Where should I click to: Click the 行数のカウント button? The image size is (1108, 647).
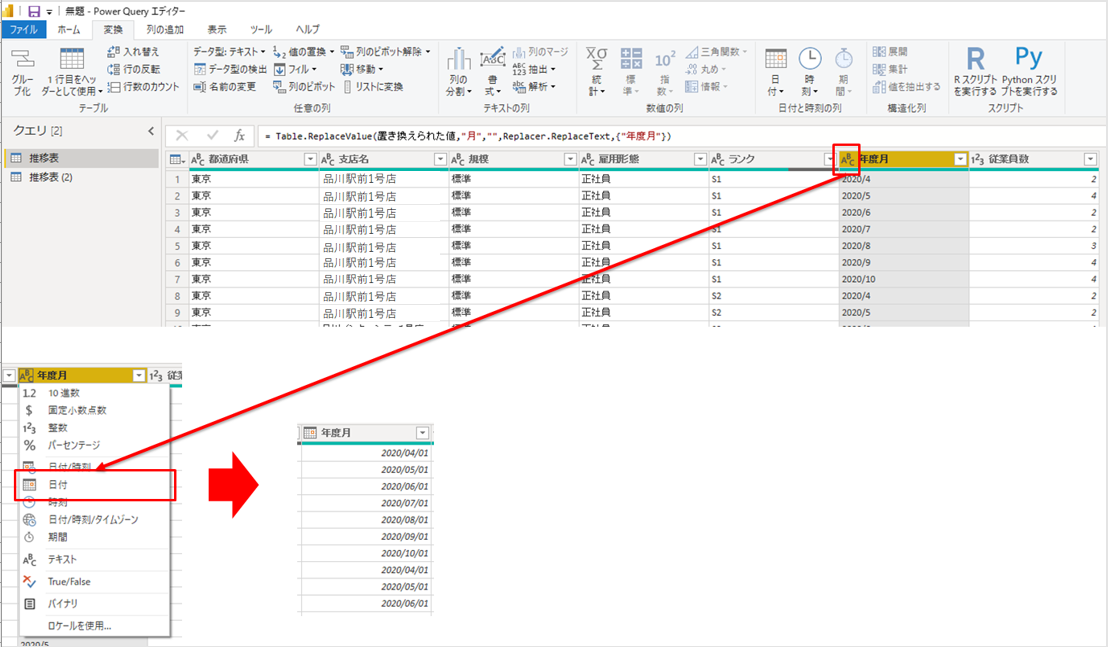coord(144,87)
